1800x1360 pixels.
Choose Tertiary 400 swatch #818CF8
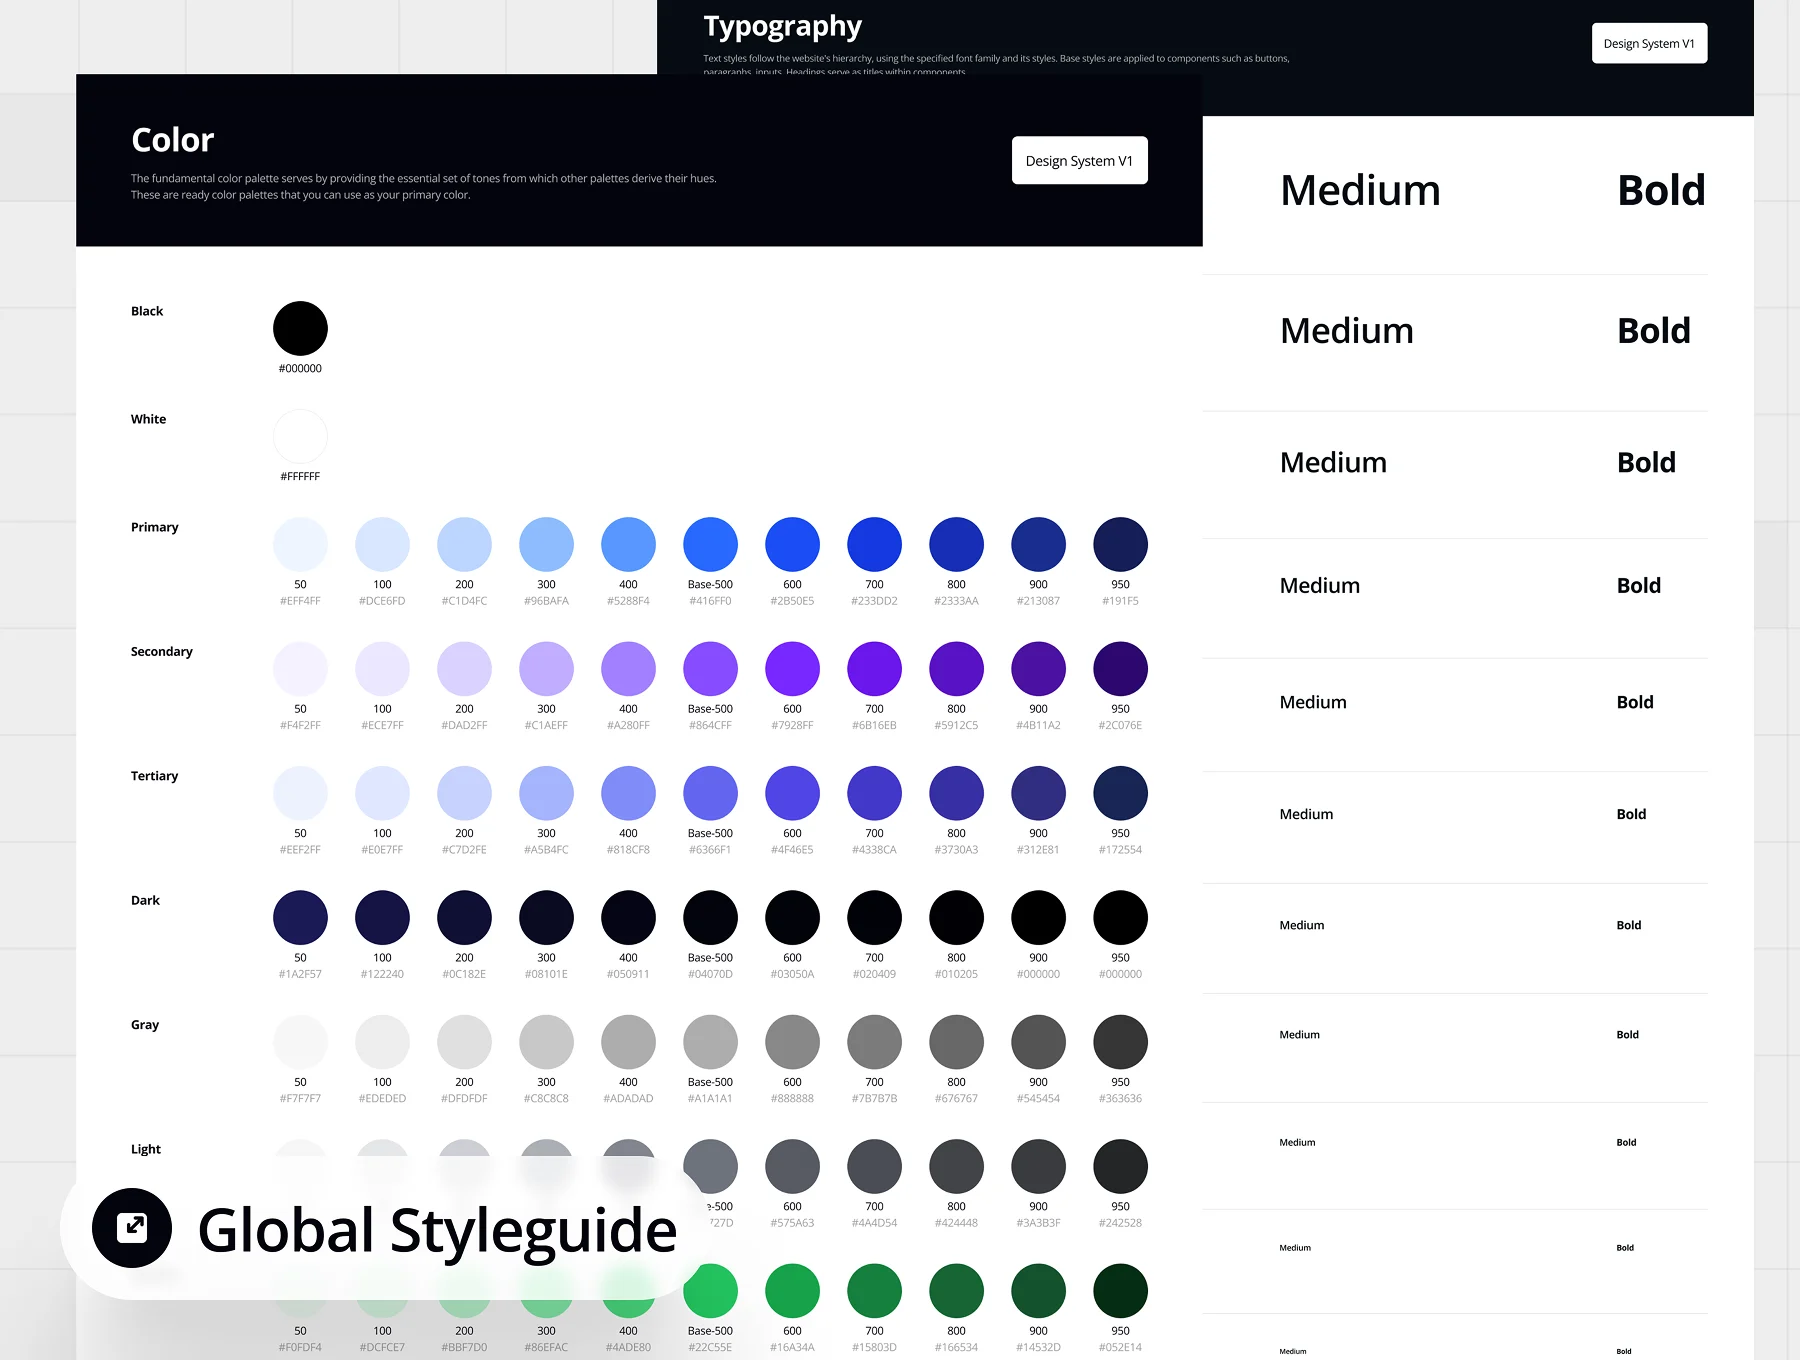coord(628,793)
